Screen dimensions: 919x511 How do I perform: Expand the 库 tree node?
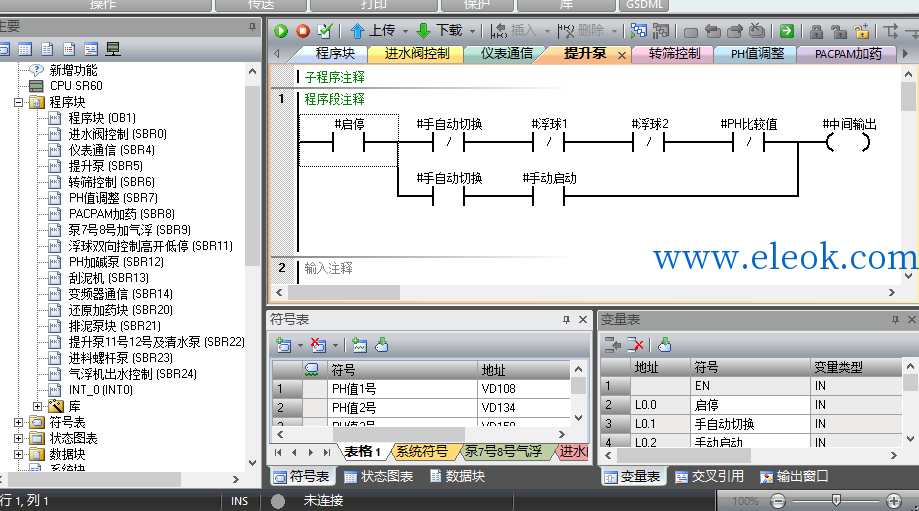click(38, 407)
